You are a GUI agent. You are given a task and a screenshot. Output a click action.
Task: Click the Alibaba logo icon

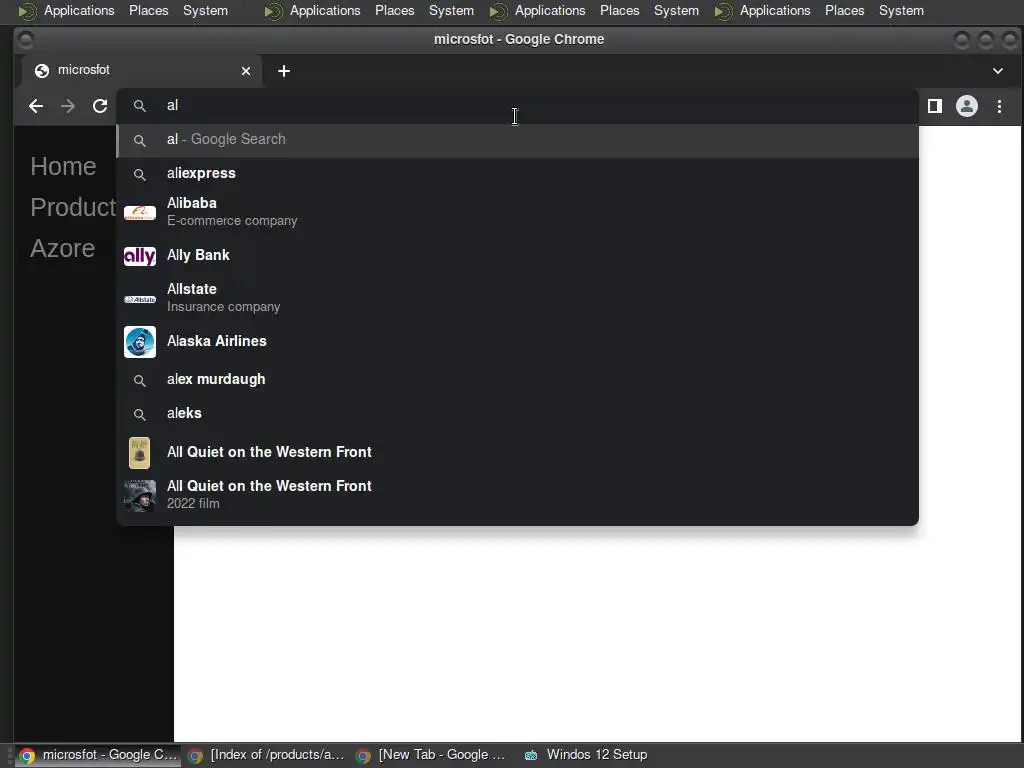pos(140,212)
